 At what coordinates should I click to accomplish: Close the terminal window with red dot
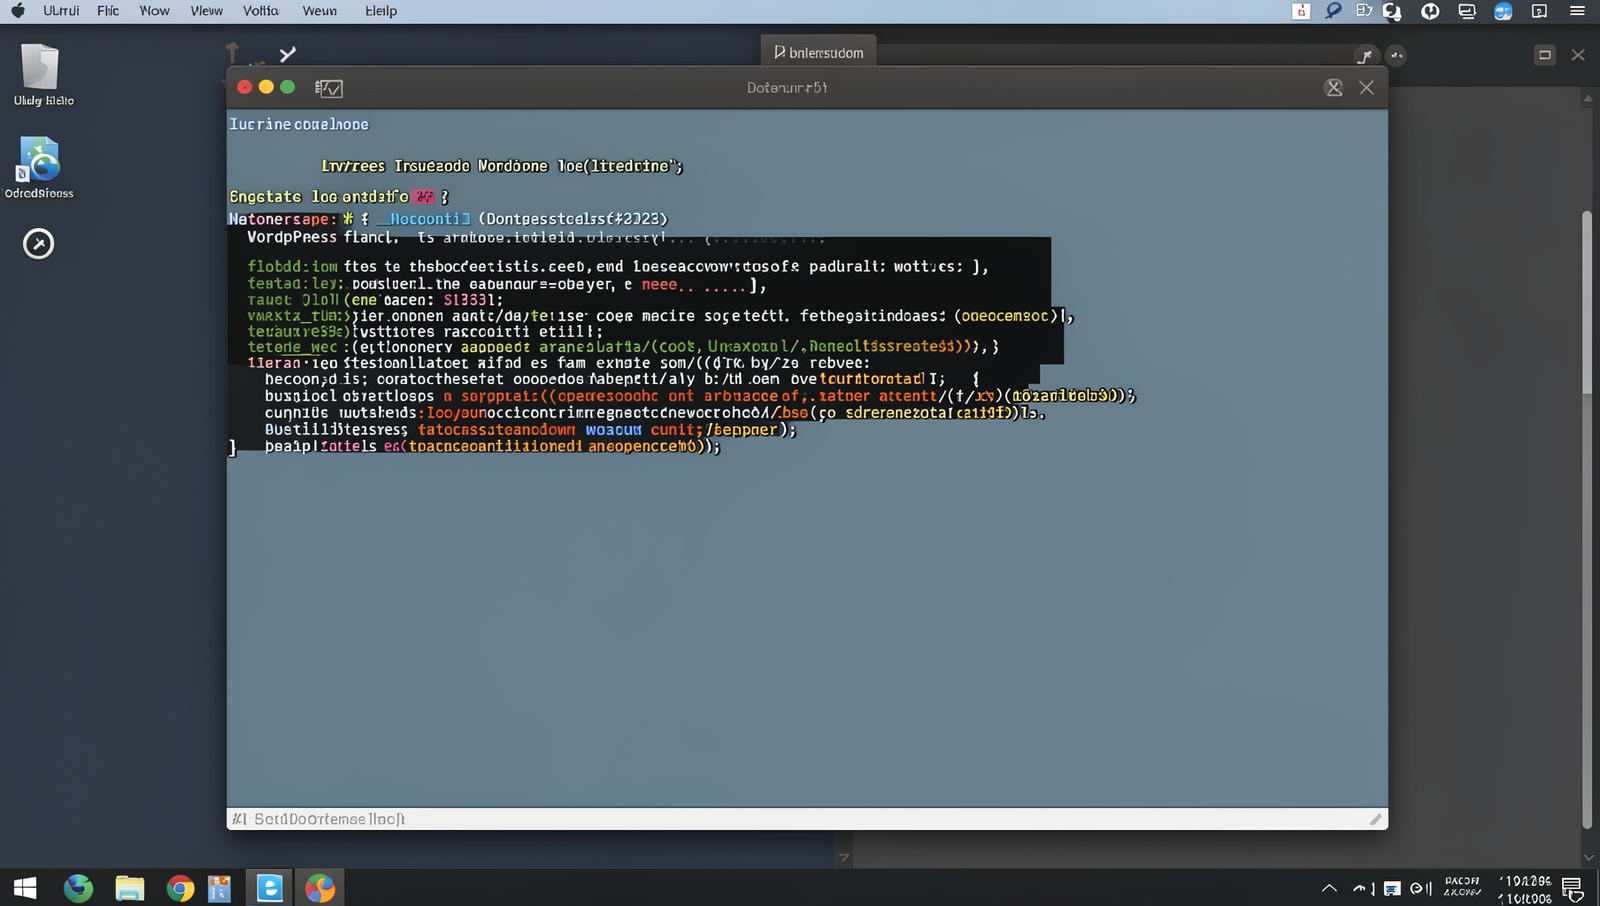[x=245, y=87]
